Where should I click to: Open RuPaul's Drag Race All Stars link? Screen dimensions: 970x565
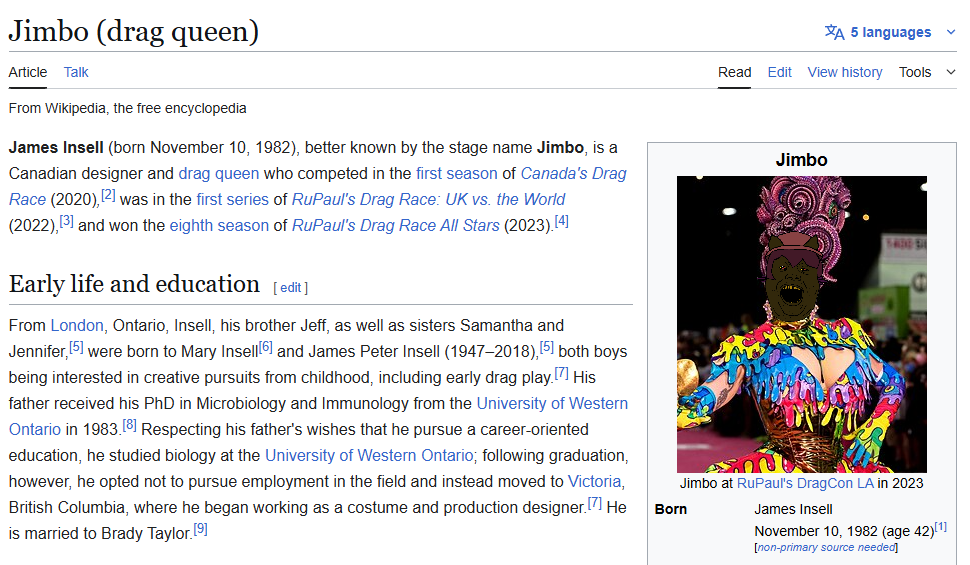click(395, 225)
